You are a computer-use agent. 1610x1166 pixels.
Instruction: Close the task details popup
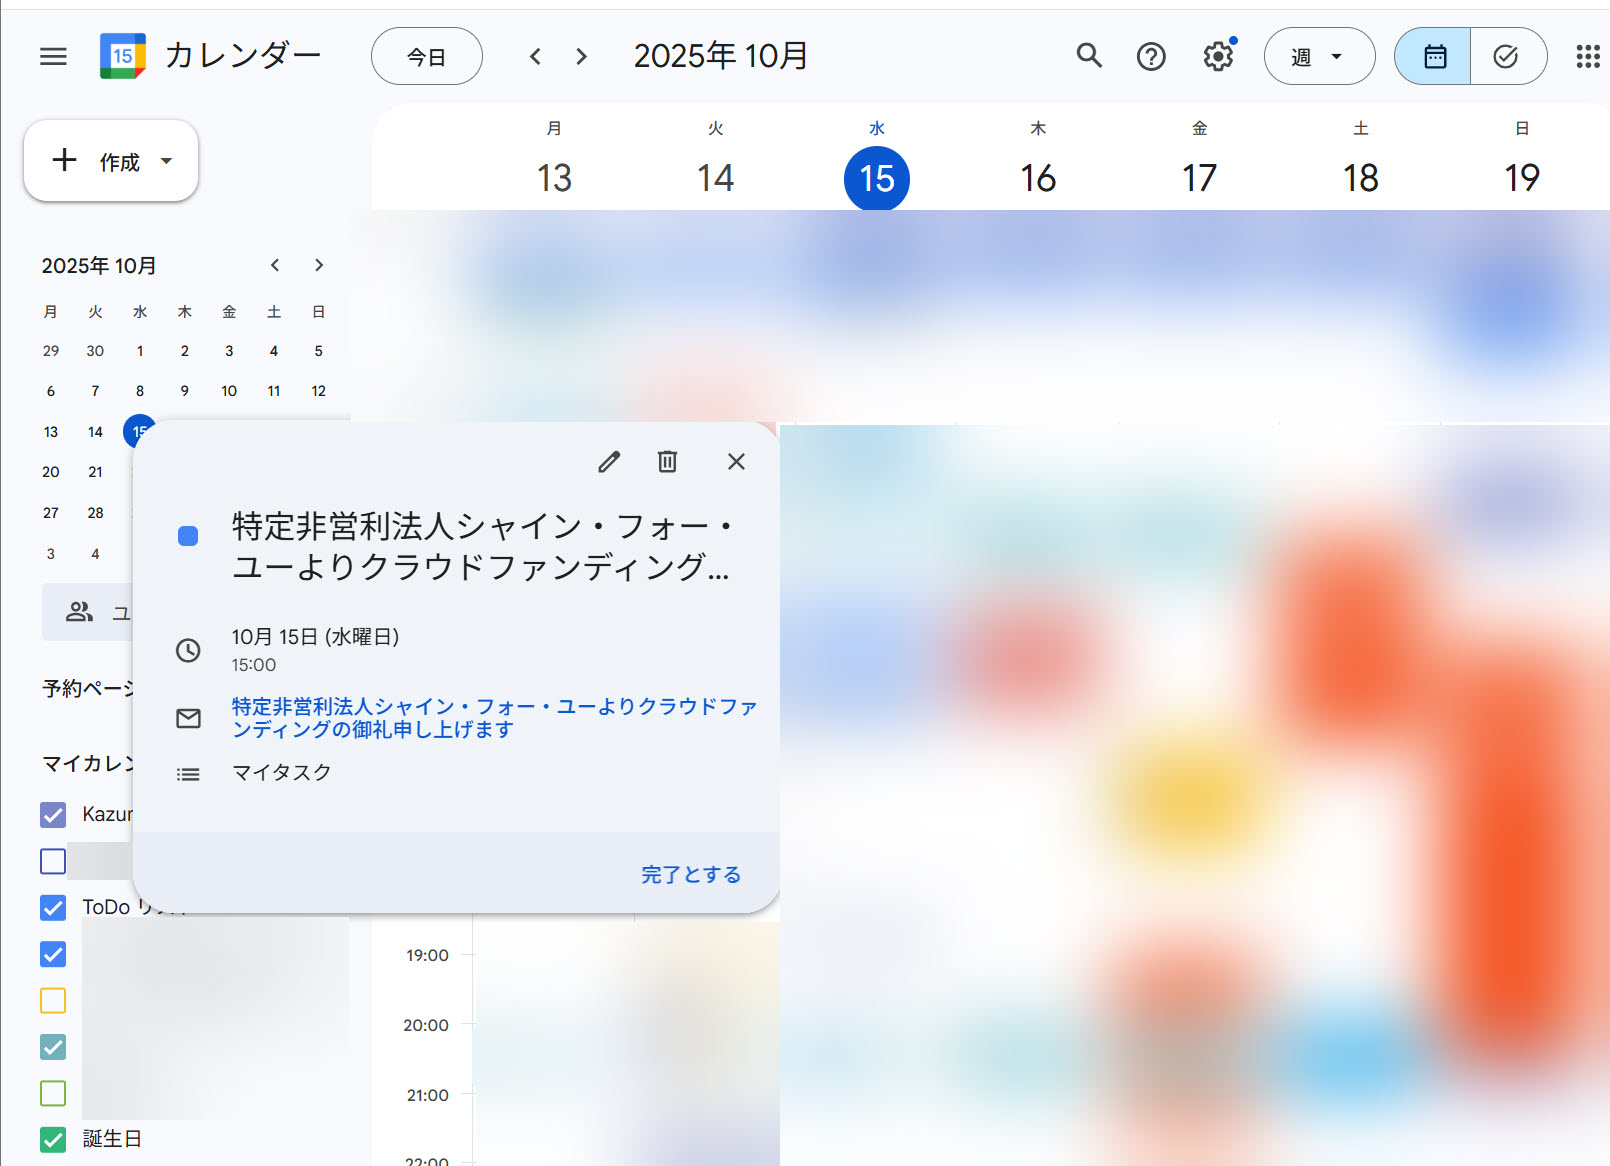point(736,462)
